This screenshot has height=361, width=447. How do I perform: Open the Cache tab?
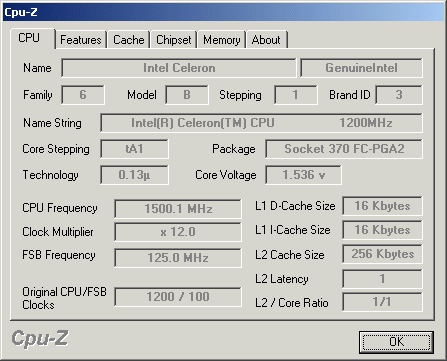[x=128, y=40]
